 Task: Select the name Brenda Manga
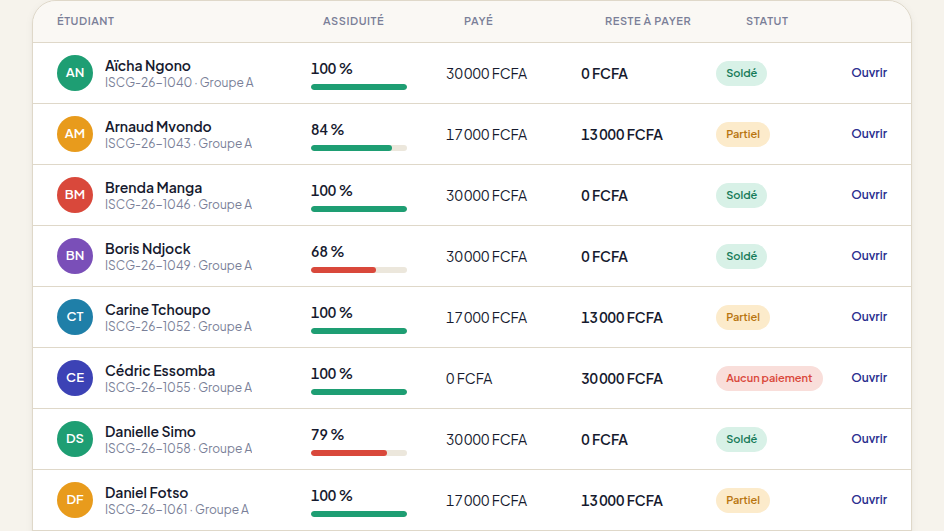click(154, 188)
